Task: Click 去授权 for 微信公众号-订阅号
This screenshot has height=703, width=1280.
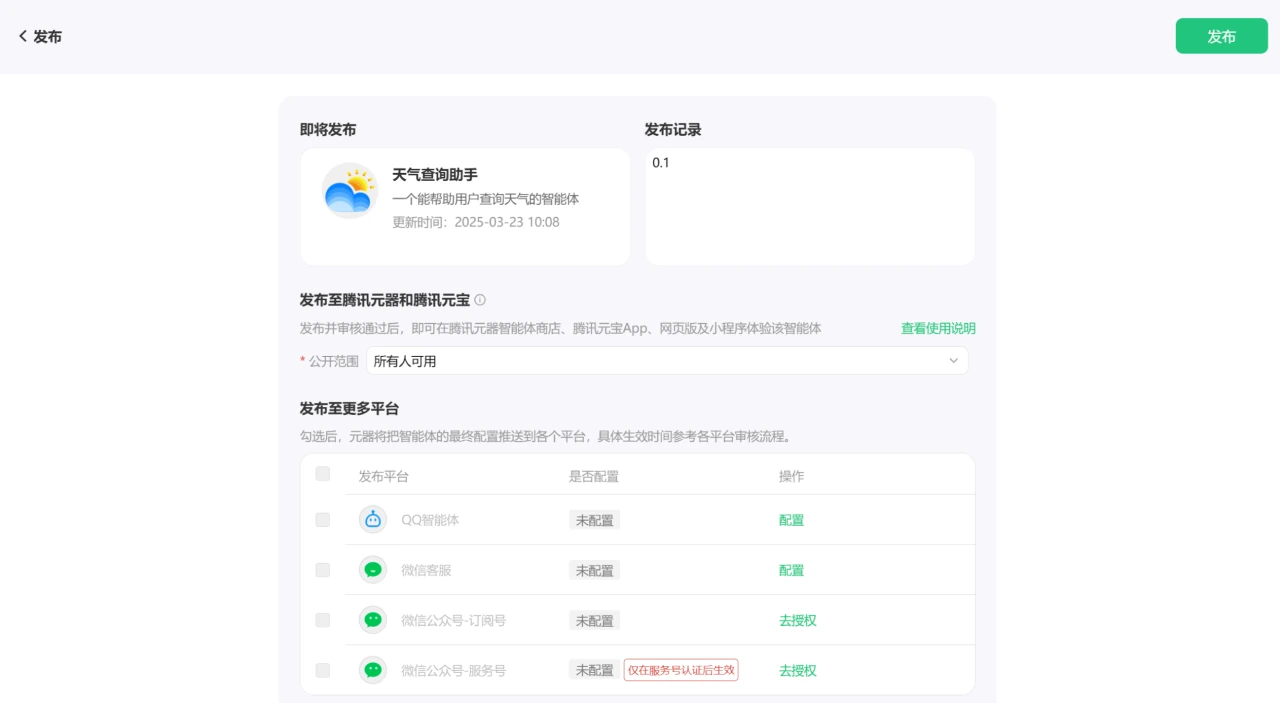Action: click(x=797, y=620)
